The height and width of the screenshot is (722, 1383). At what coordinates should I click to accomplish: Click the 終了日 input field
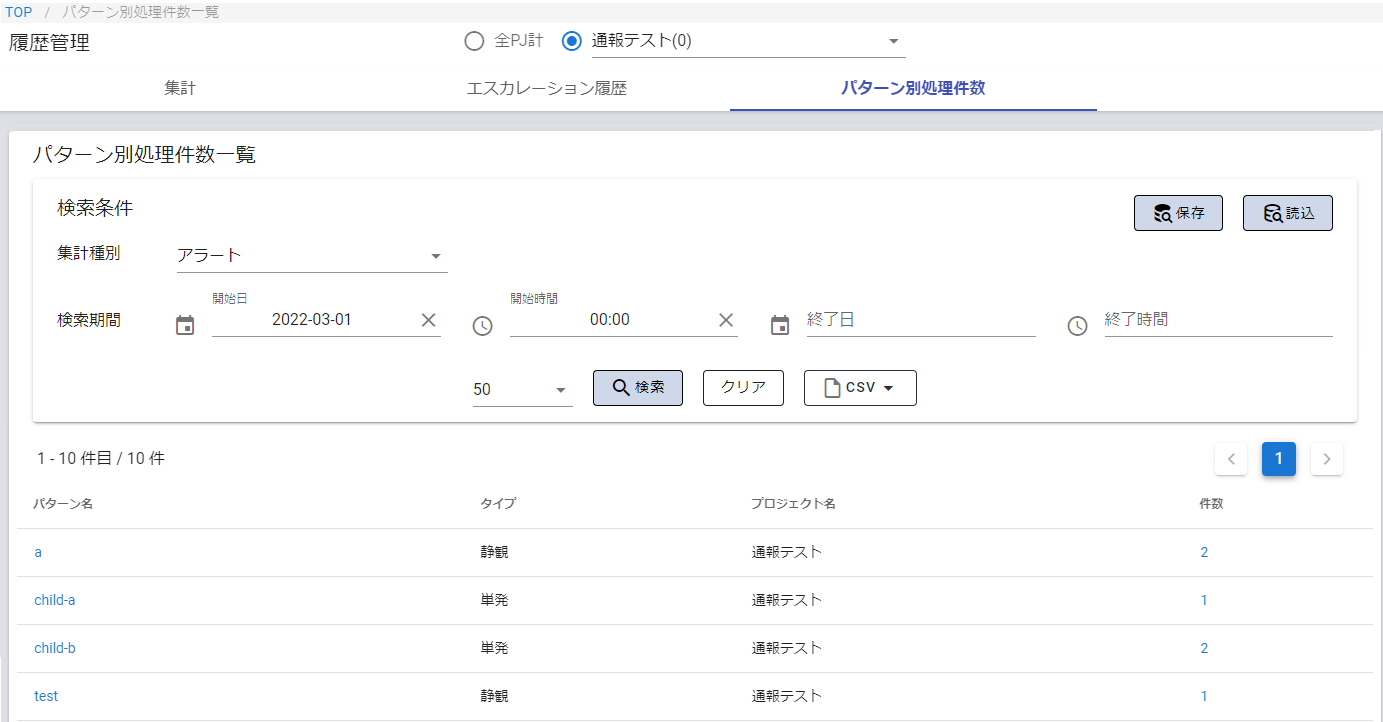point(920,320)
